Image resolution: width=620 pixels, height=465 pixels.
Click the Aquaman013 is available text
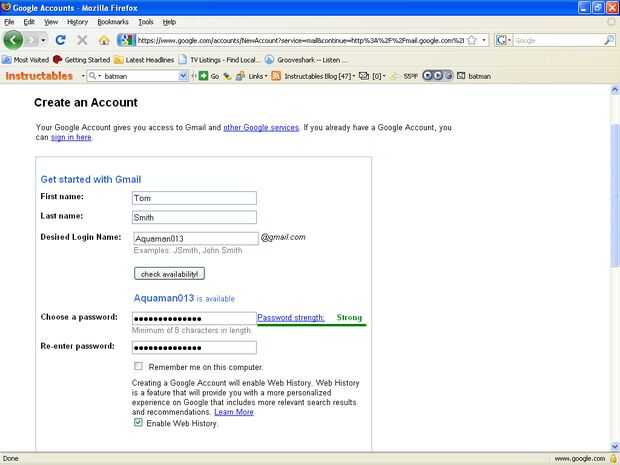pyautogui.click(x=184, y=299)
